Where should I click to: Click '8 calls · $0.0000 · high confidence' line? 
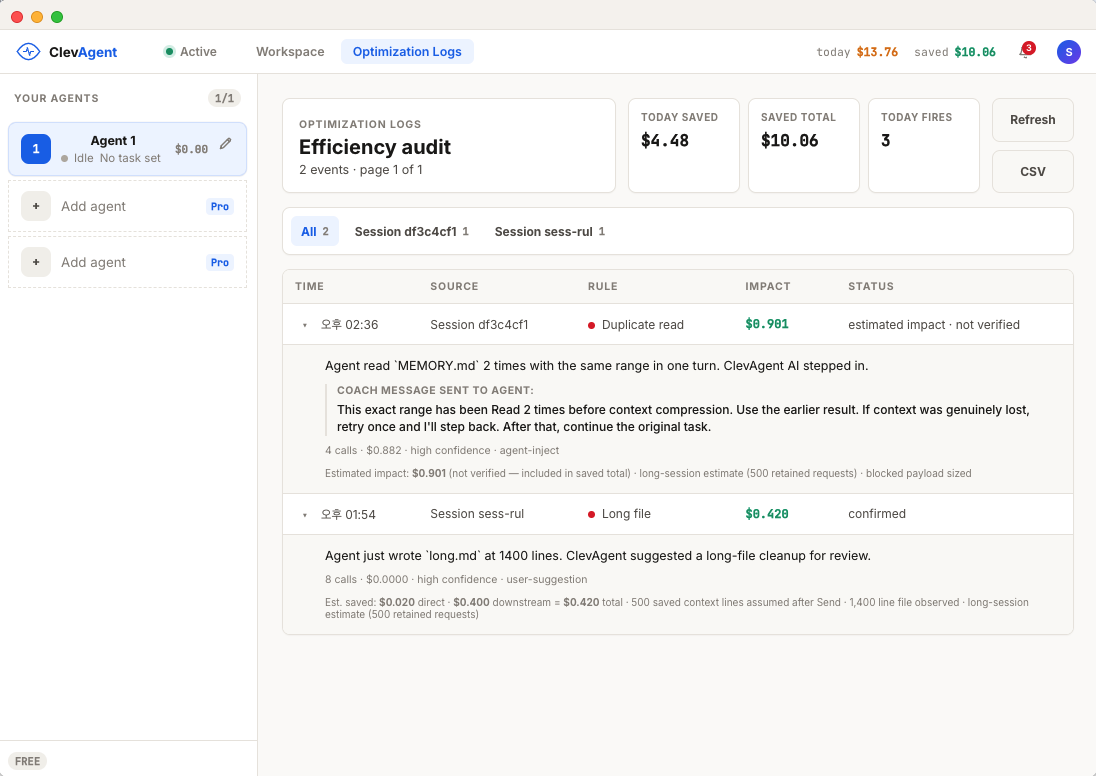pos(456,579)
